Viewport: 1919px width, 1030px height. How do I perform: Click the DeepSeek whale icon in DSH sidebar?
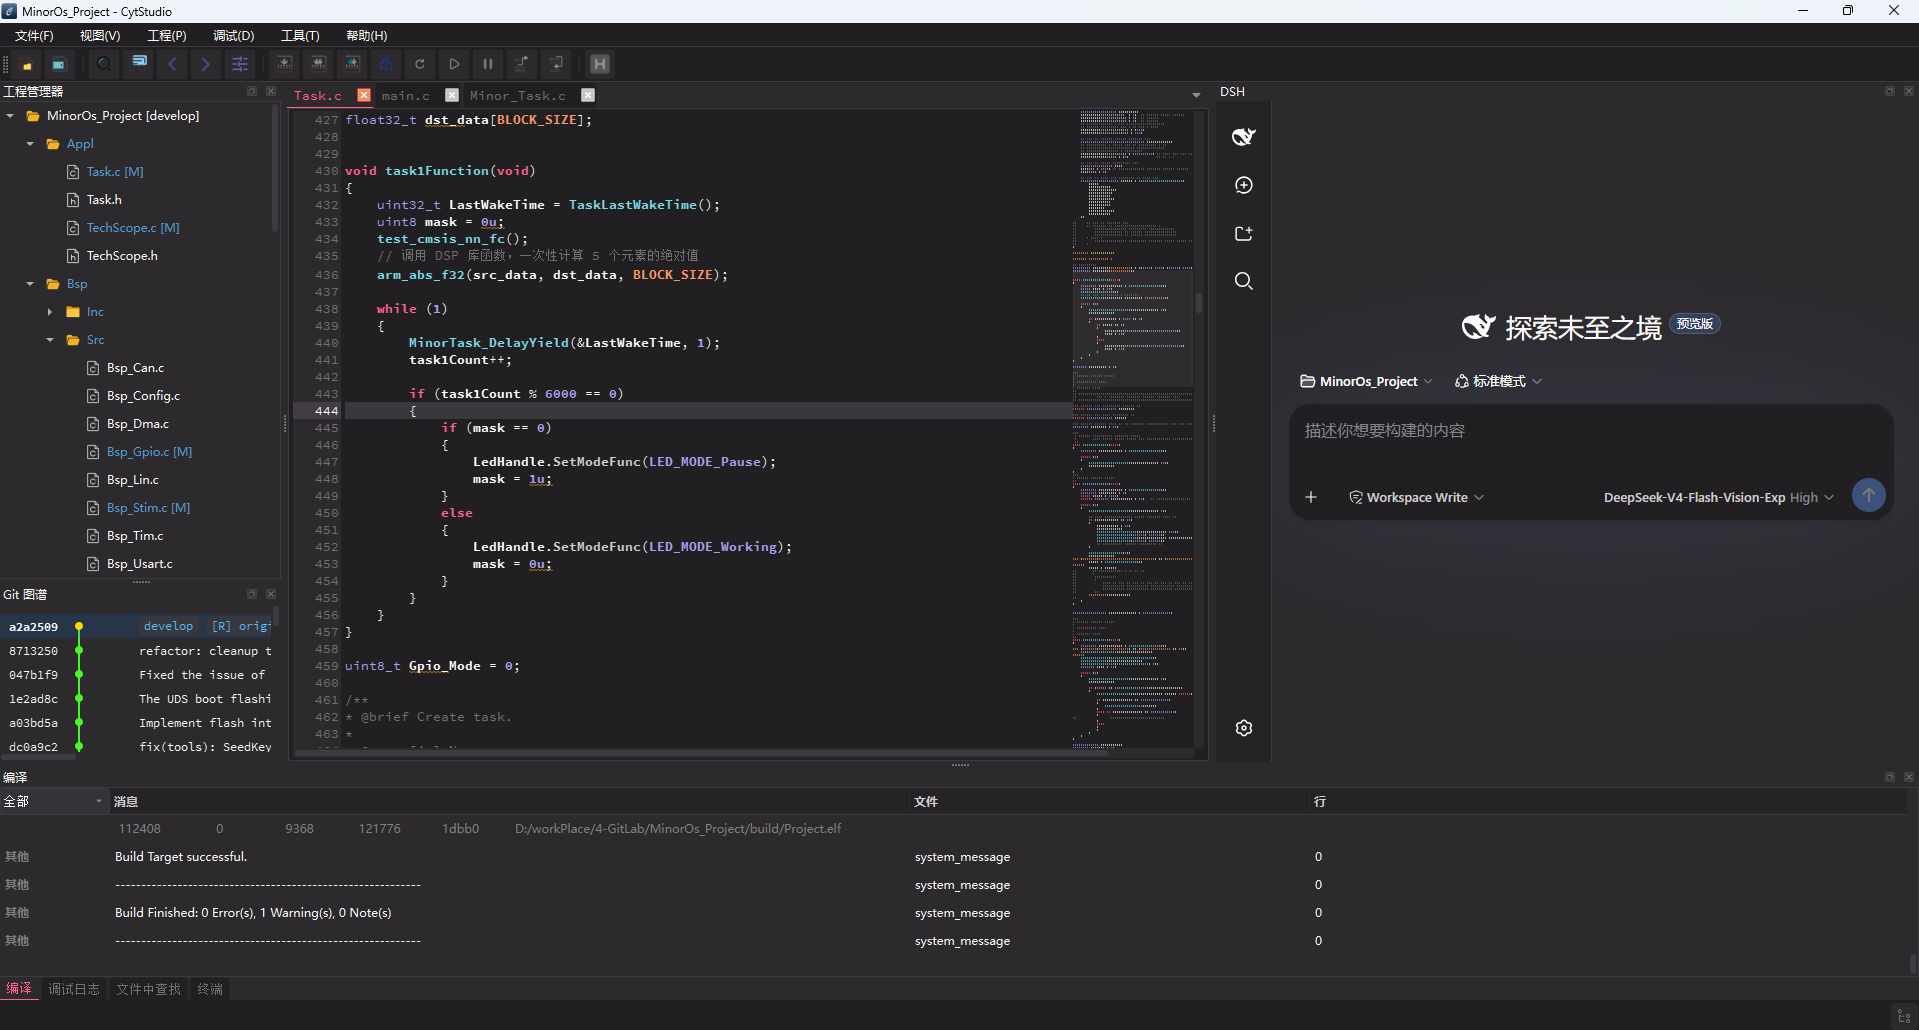pyautogui.click(x=1243, y=137)
